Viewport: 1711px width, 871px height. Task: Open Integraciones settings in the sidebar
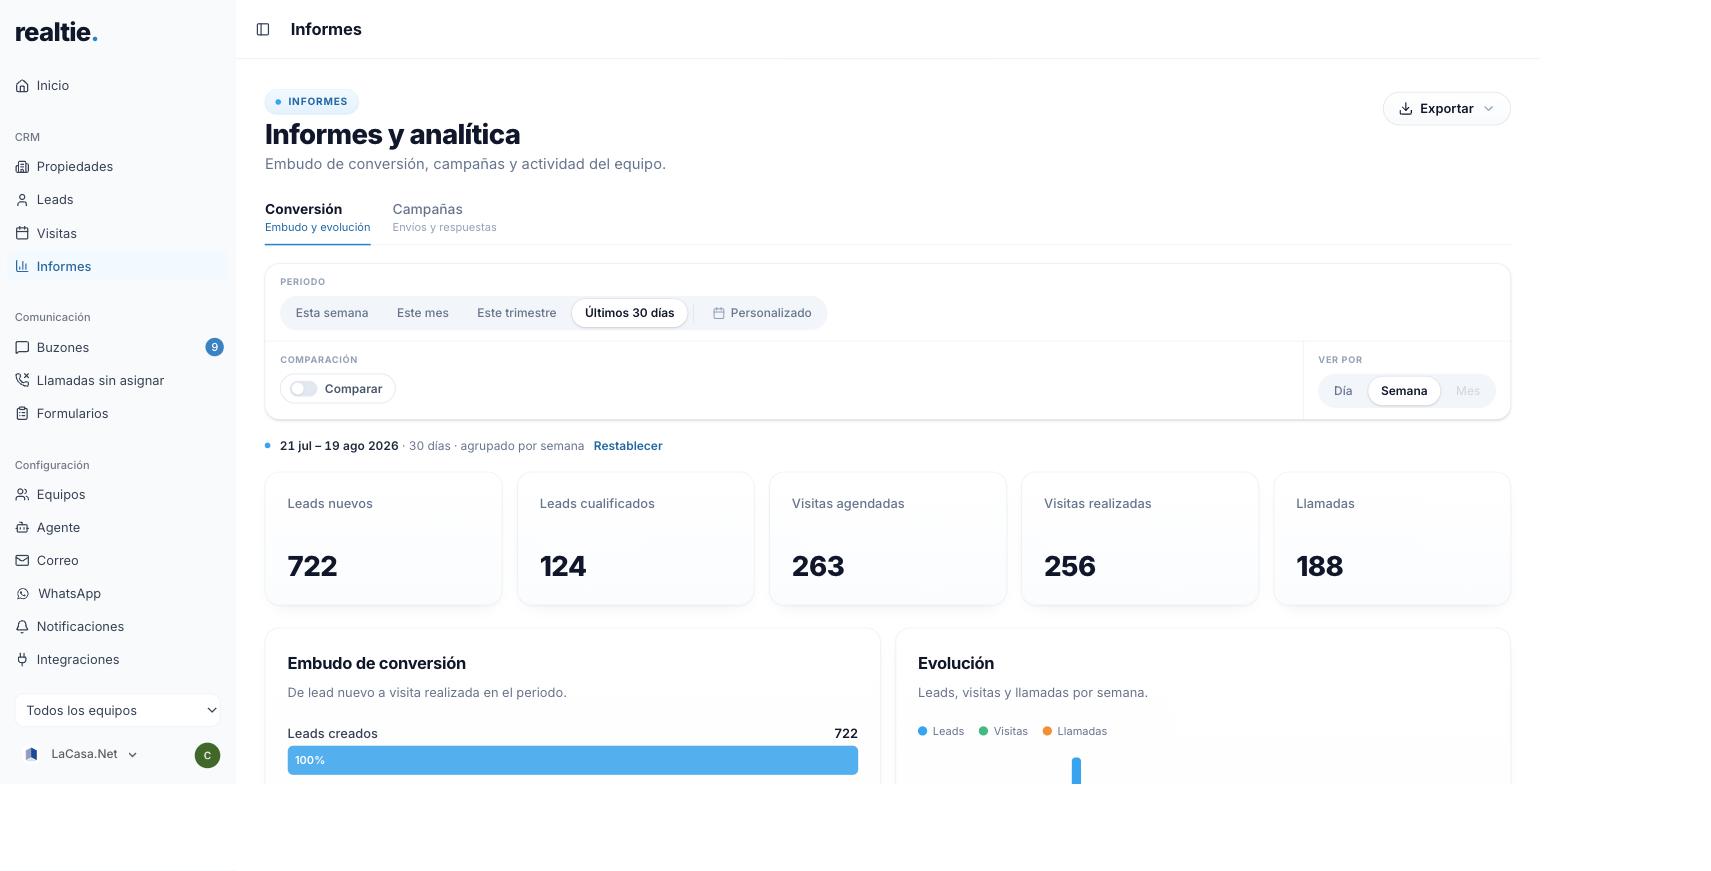(x=118, y=660)
